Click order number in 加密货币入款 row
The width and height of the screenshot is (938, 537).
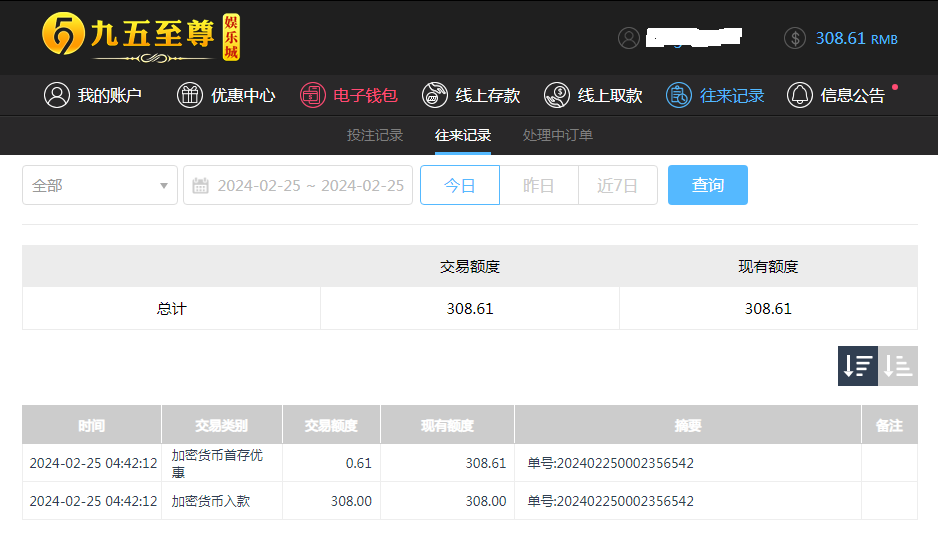(610, 501)
